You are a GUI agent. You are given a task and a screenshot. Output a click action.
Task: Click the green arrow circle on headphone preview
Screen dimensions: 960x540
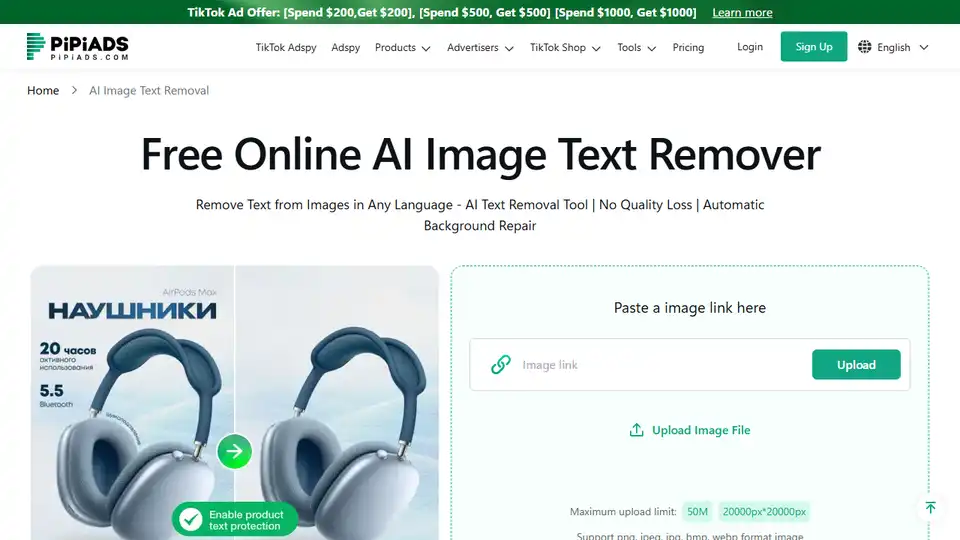pyautogui.click(x=234, y=451)
